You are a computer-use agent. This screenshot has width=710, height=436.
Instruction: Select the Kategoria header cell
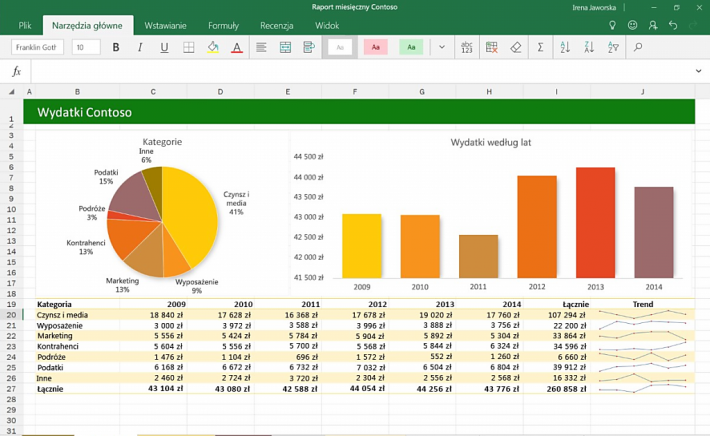tap(77, 304)
